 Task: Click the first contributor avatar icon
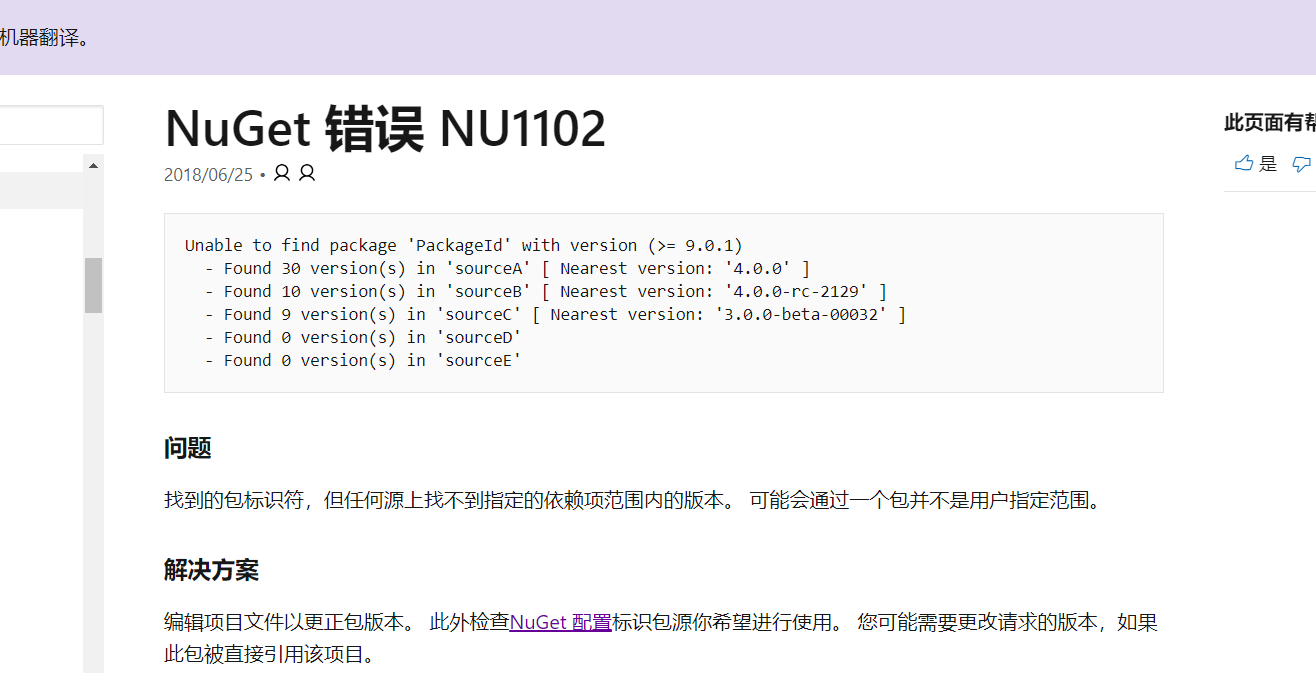pyautogui.click(x=282, y=174)
